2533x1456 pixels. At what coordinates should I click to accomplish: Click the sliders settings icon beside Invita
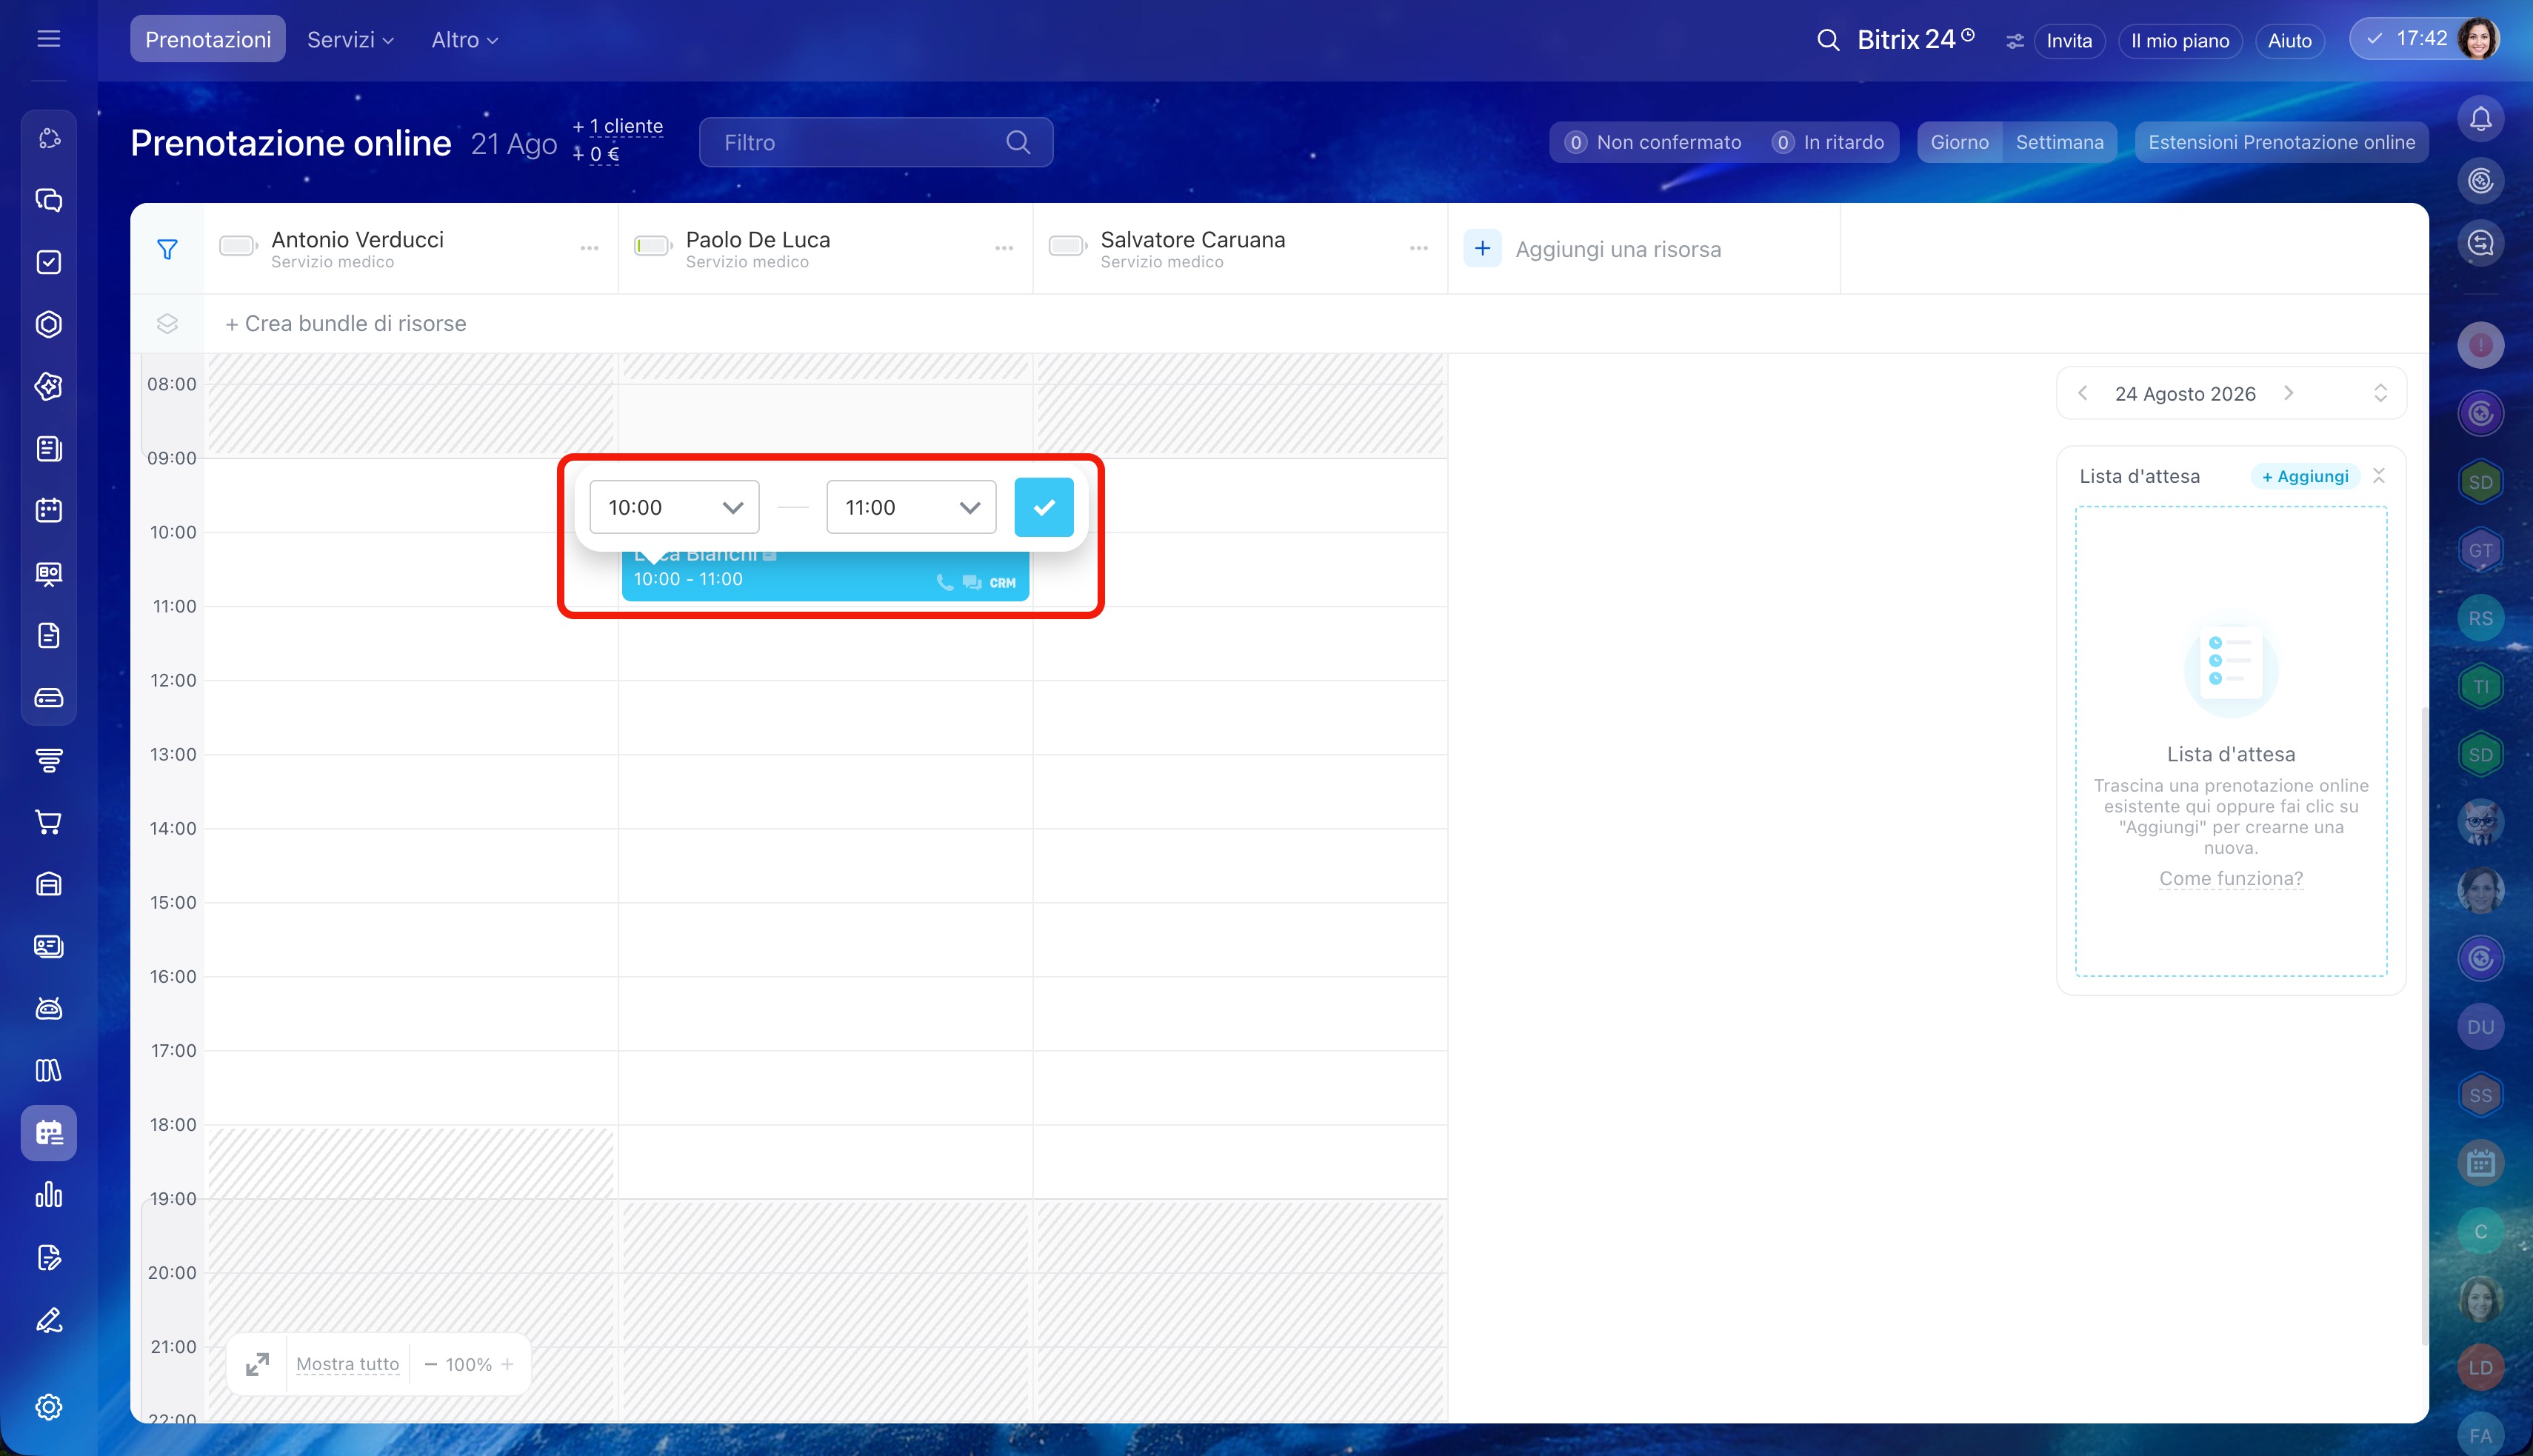point(2014,41)
